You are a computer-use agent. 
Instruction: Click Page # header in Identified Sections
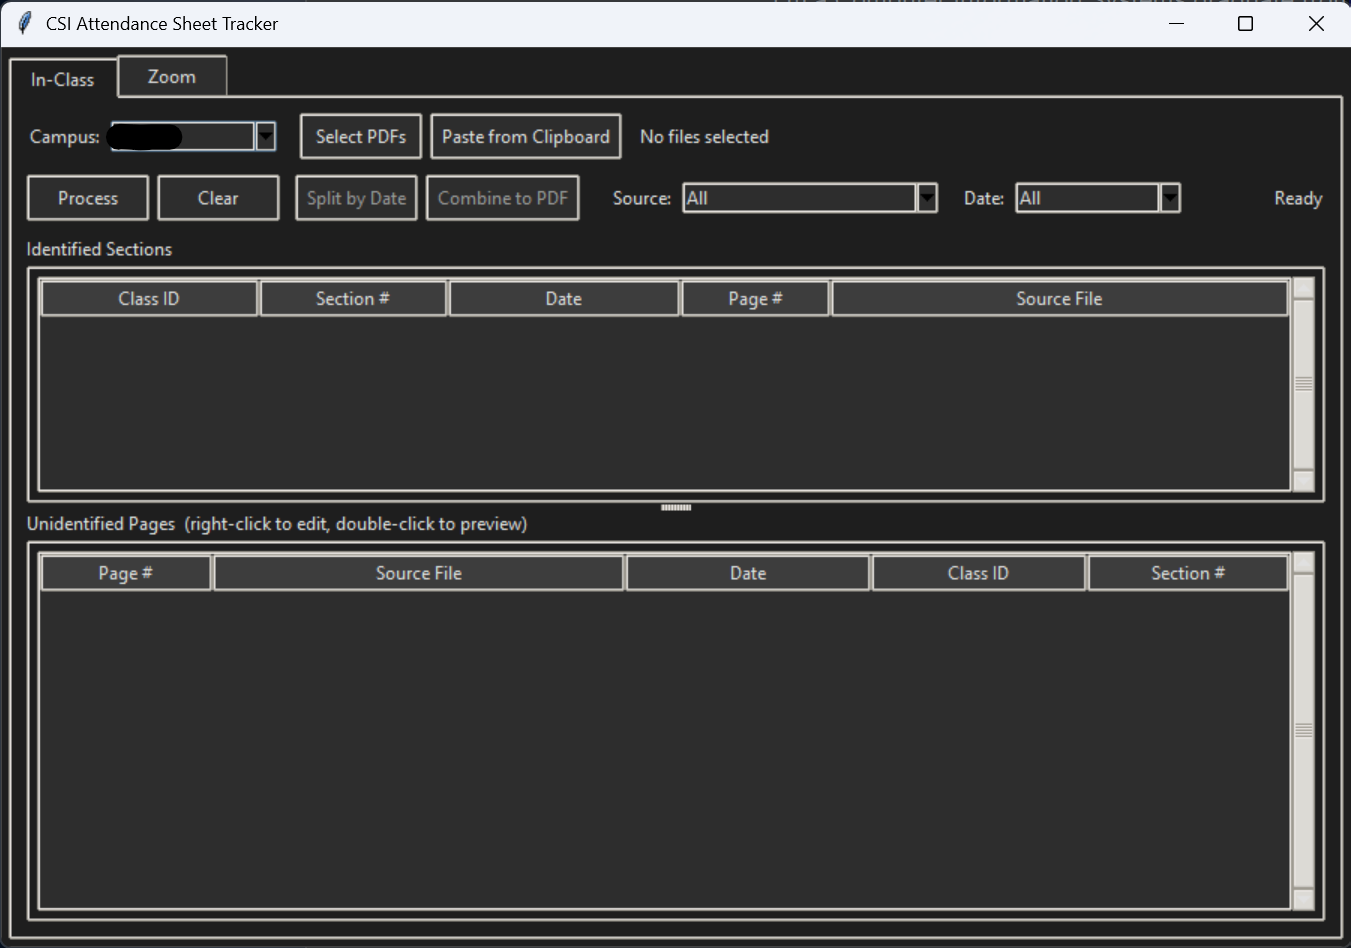[756, 298]
